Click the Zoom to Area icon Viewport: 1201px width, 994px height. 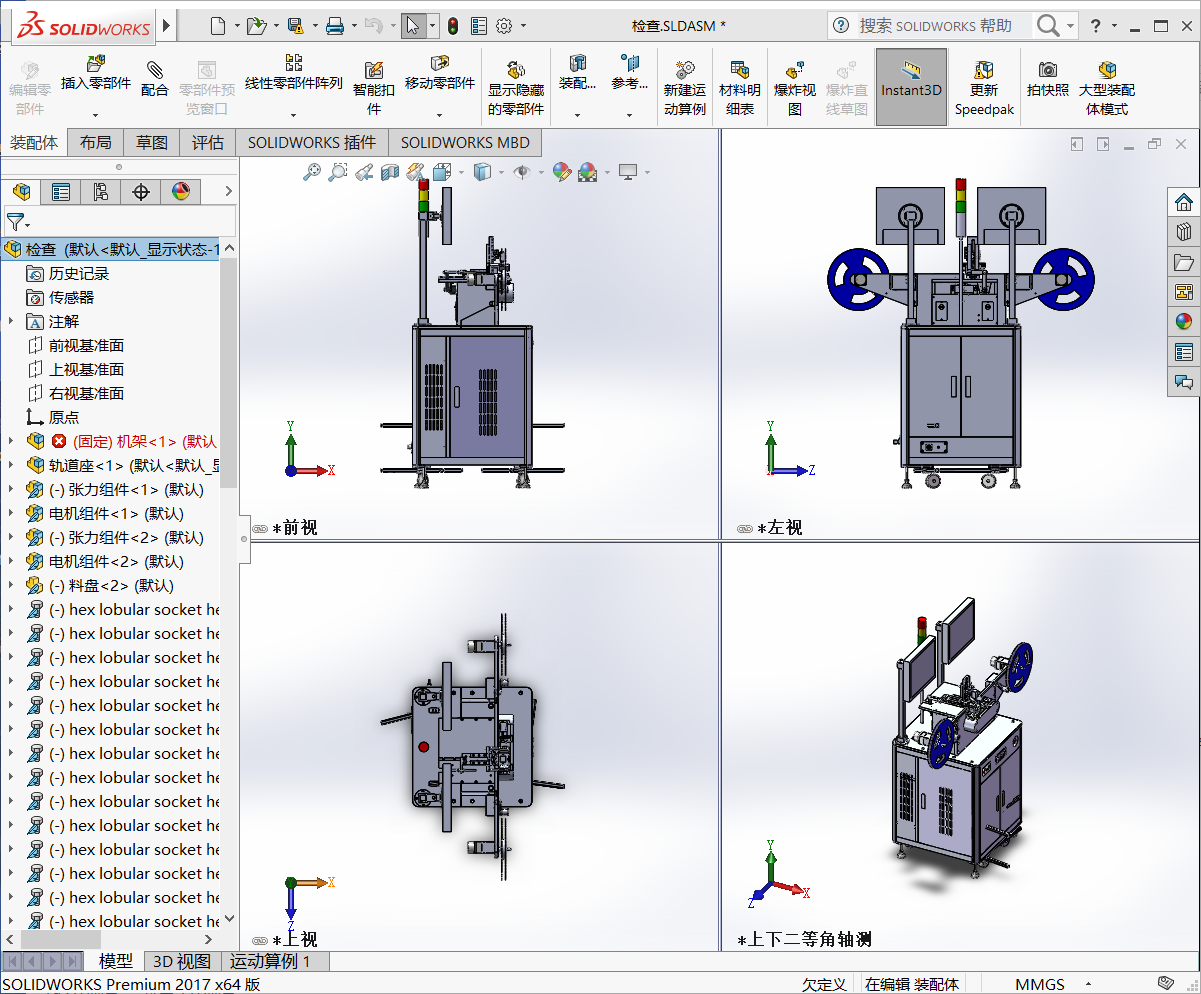tap(338, 172)
